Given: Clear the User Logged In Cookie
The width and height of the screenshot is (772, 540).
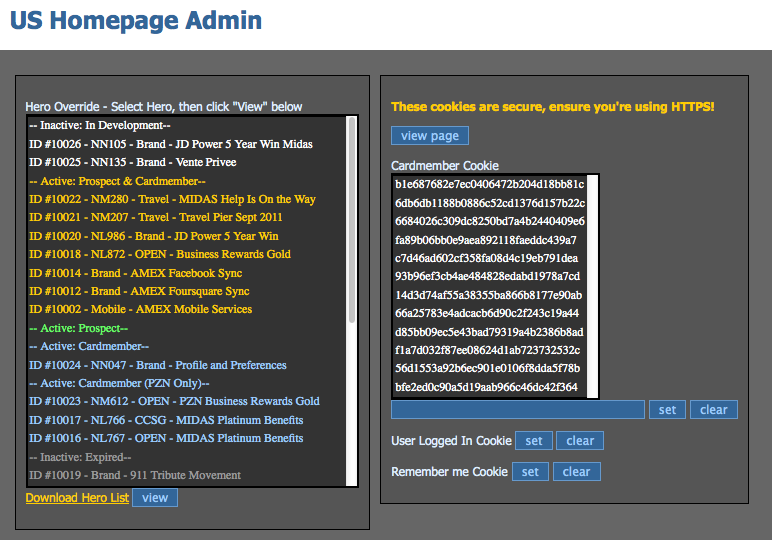Looking at the screenshot, I should [x=580, y=441].
